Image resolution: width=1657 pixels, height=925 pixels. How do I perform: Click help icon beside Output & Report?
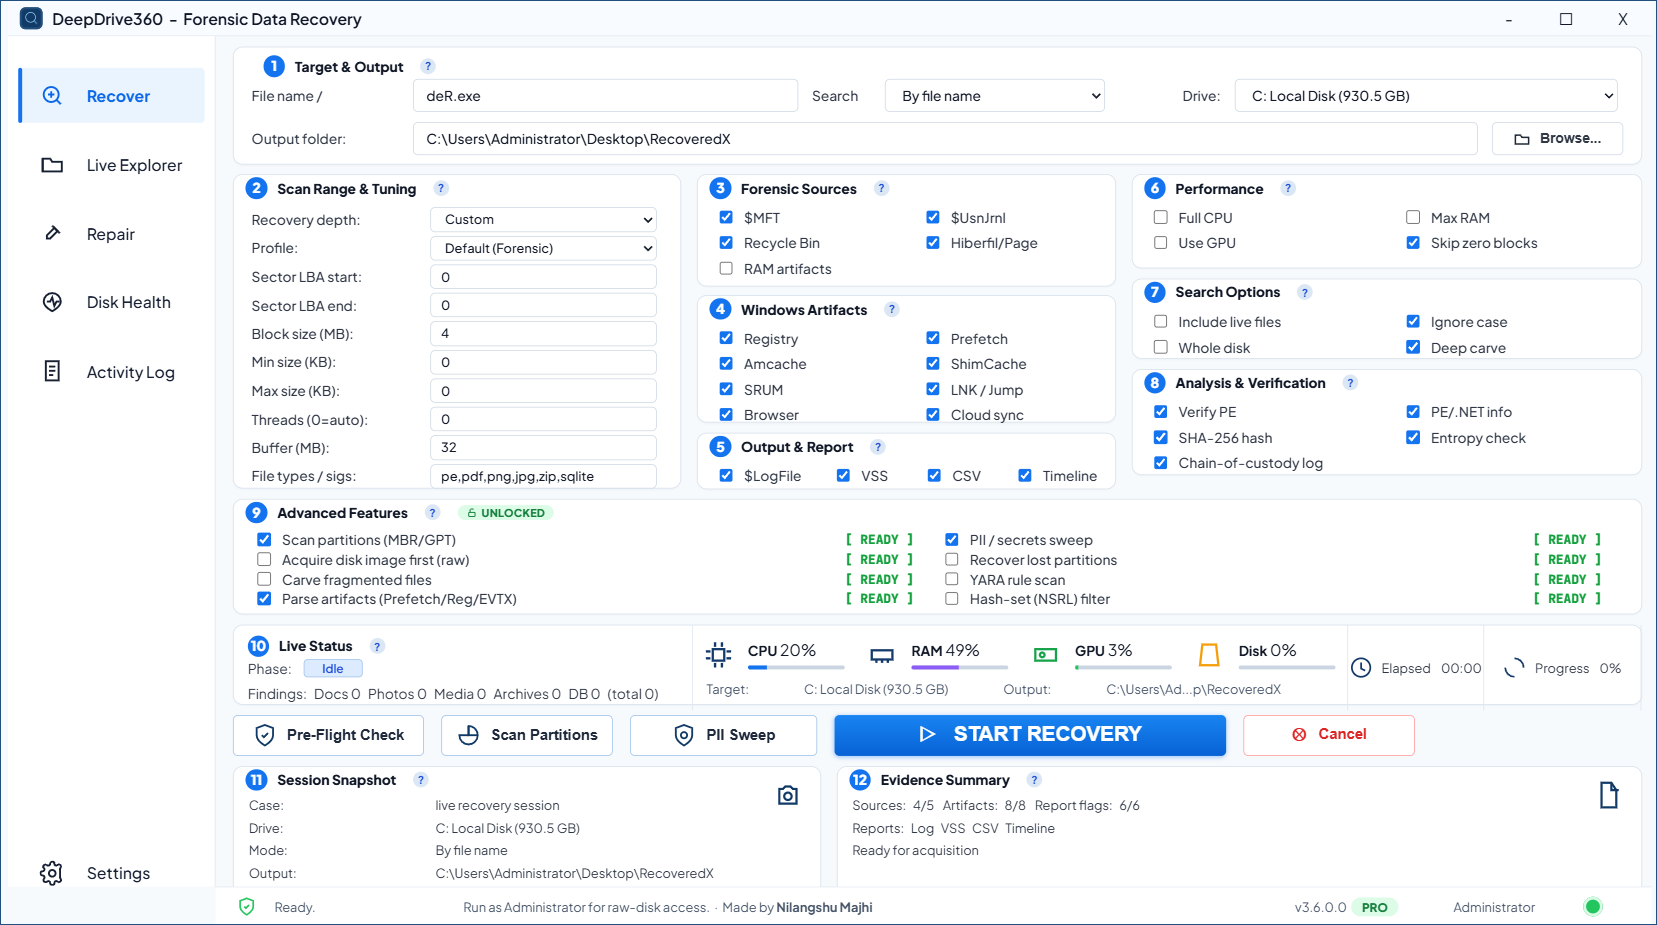(x=878, y=447)
